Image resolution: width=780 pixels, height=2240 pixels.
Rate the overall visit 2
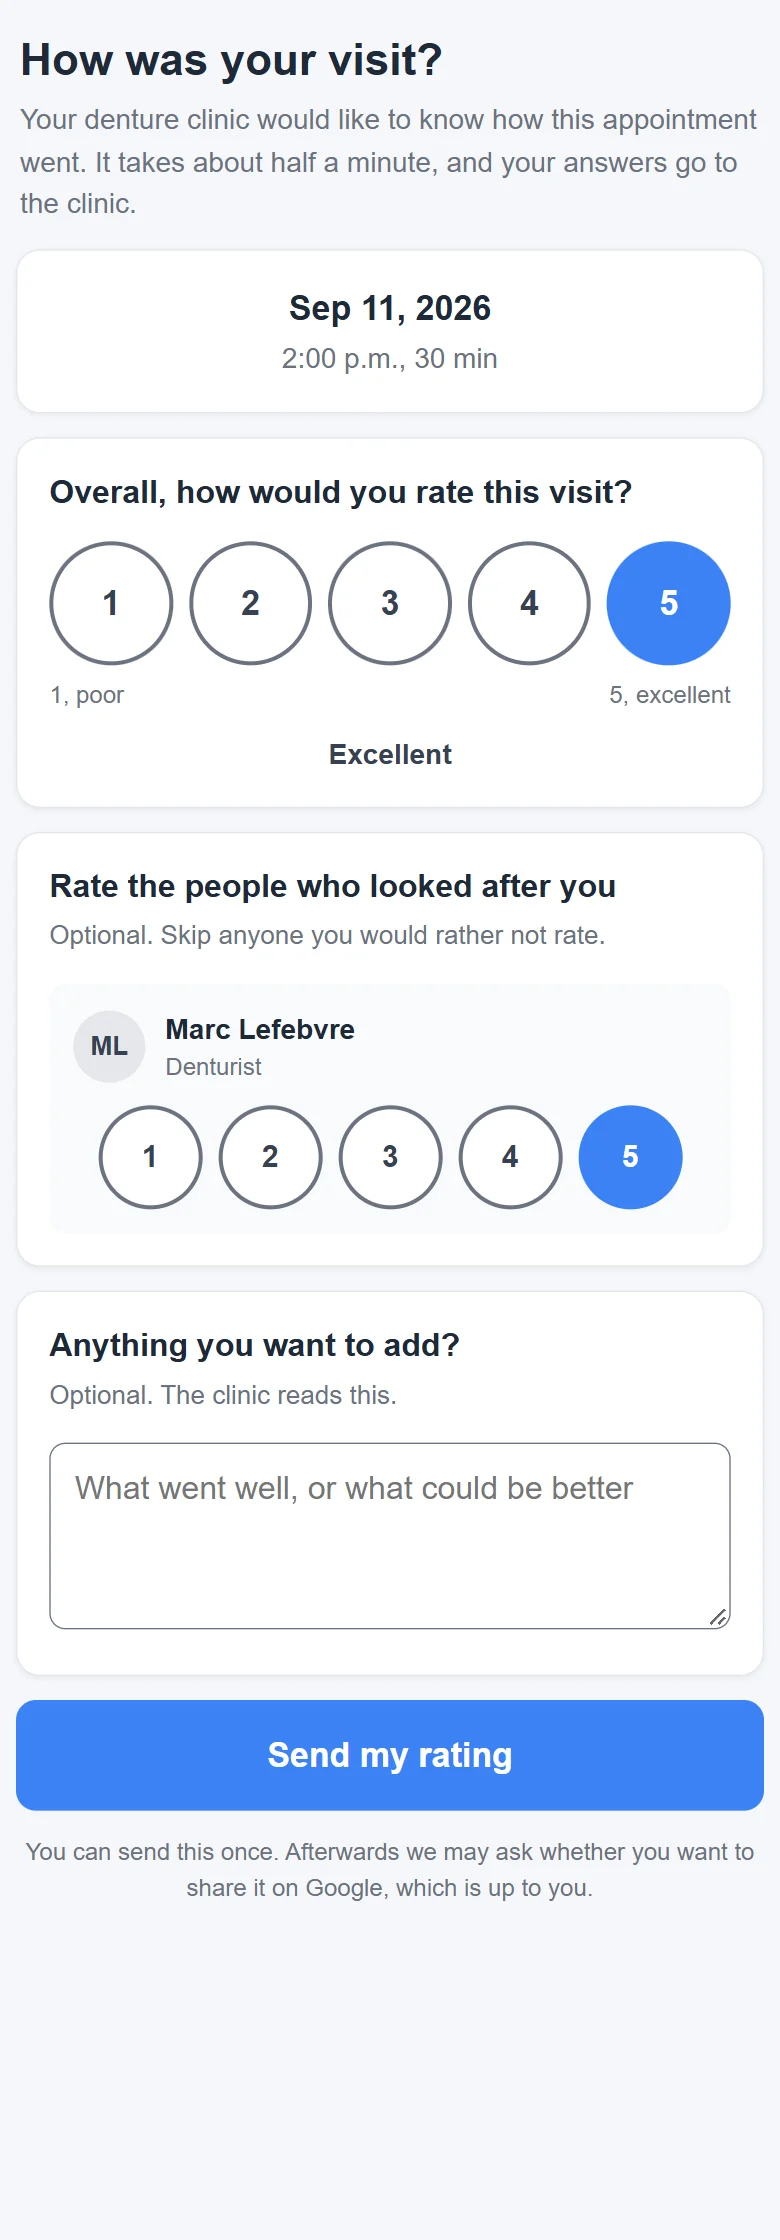[250, 603]
